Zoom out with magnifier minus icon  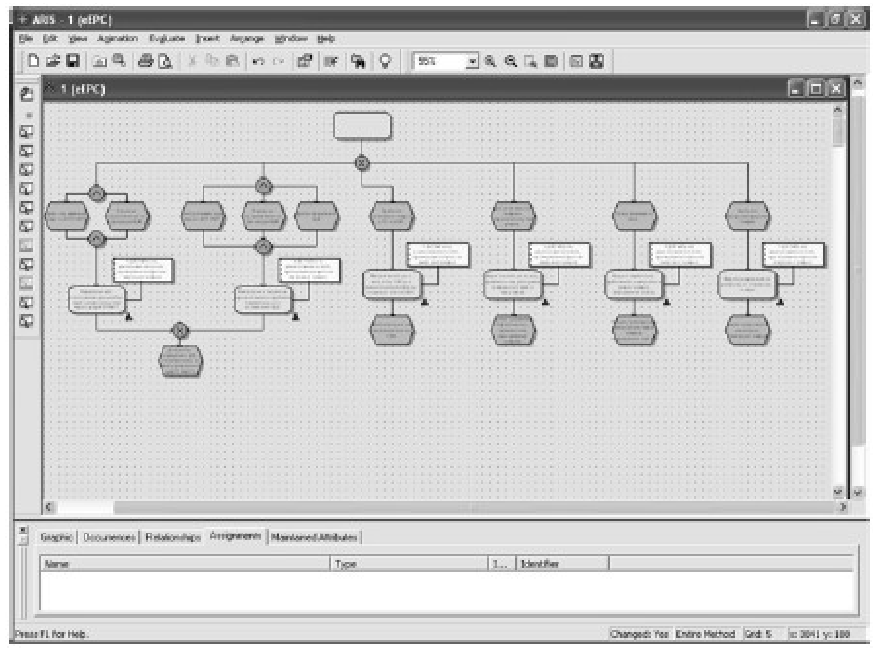[x=511, y=61]
